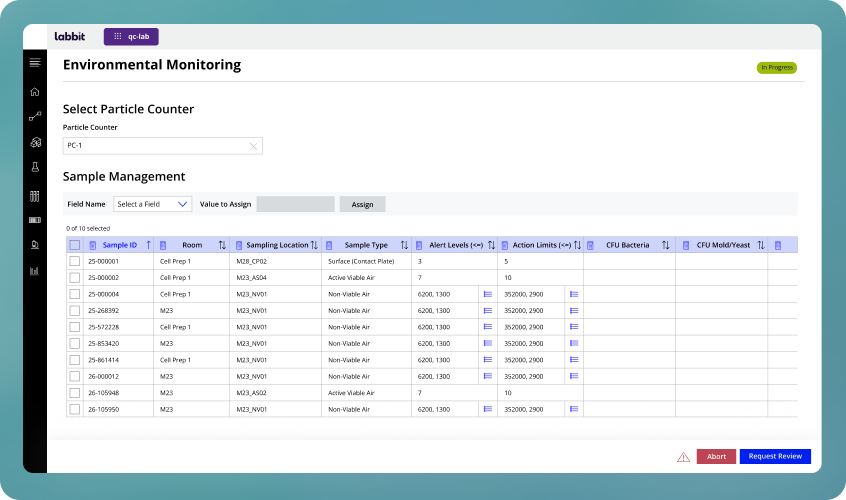The height and width of the screenshot is (500, 846).
Task: Open the qc-lab app switcher
Action: [x=131, y=37]
